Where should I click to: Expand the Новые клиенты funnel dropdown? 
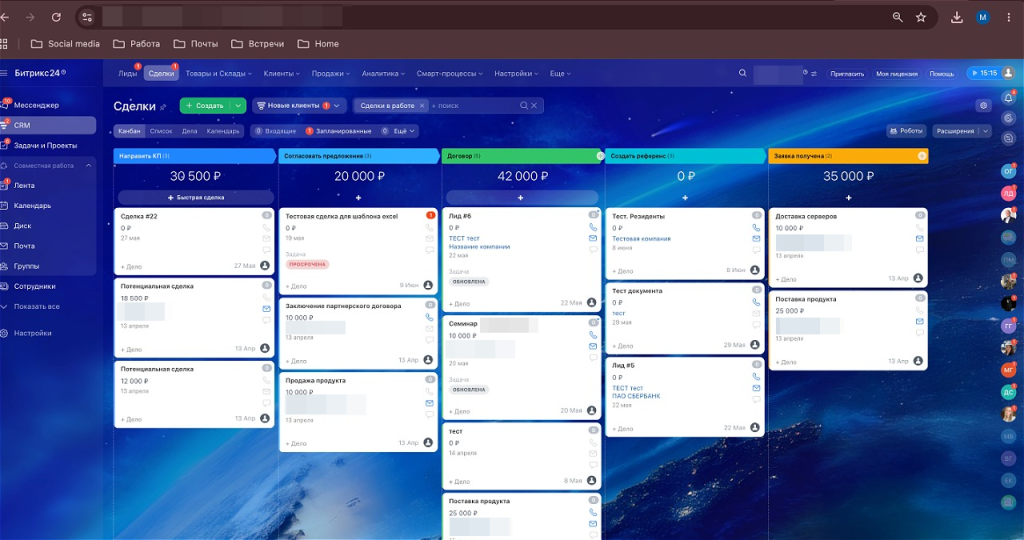[337, 105]
